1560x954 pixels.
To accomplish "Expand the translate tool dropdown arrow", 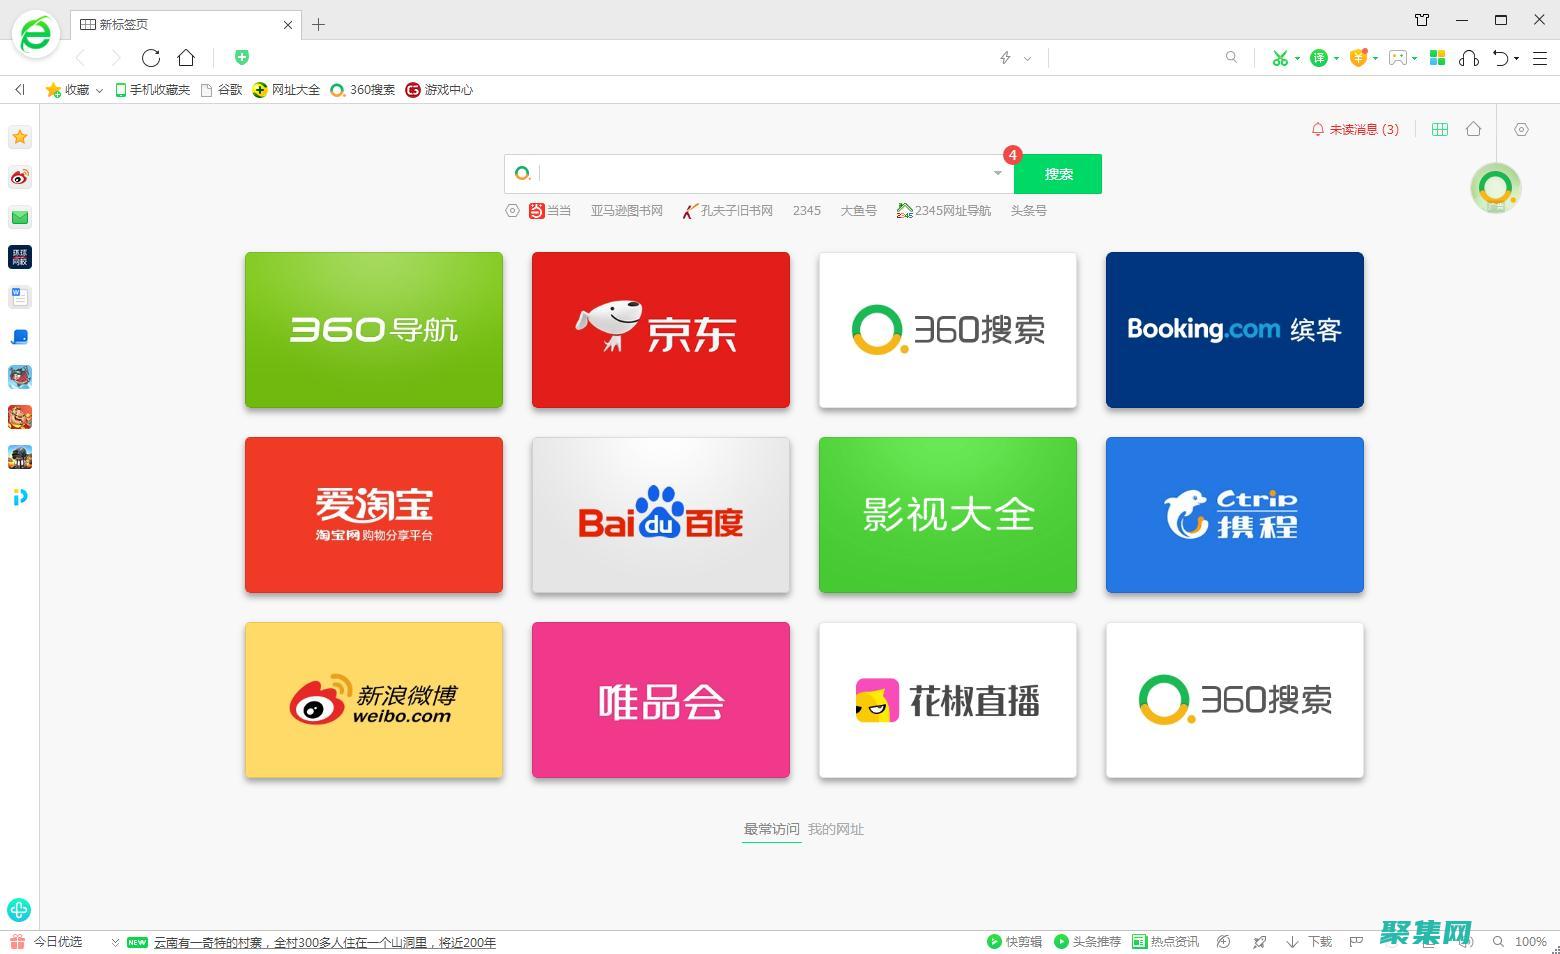I will 1335,58.
